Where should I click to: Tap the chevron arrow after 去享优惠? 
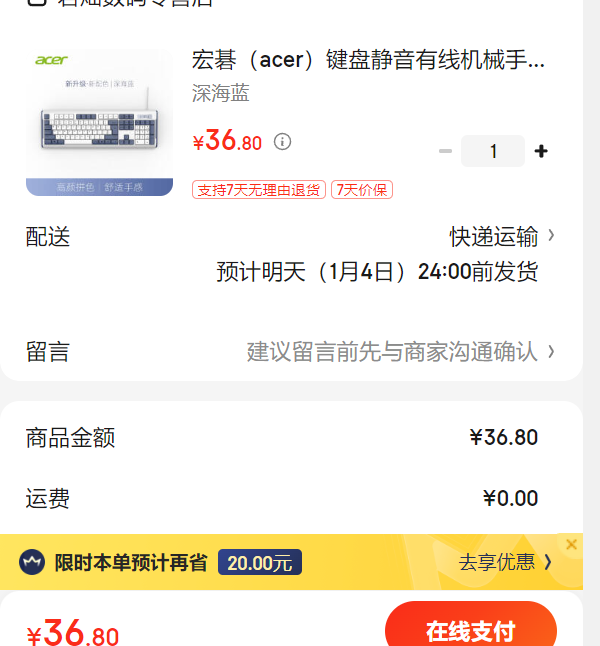point(548,562)
